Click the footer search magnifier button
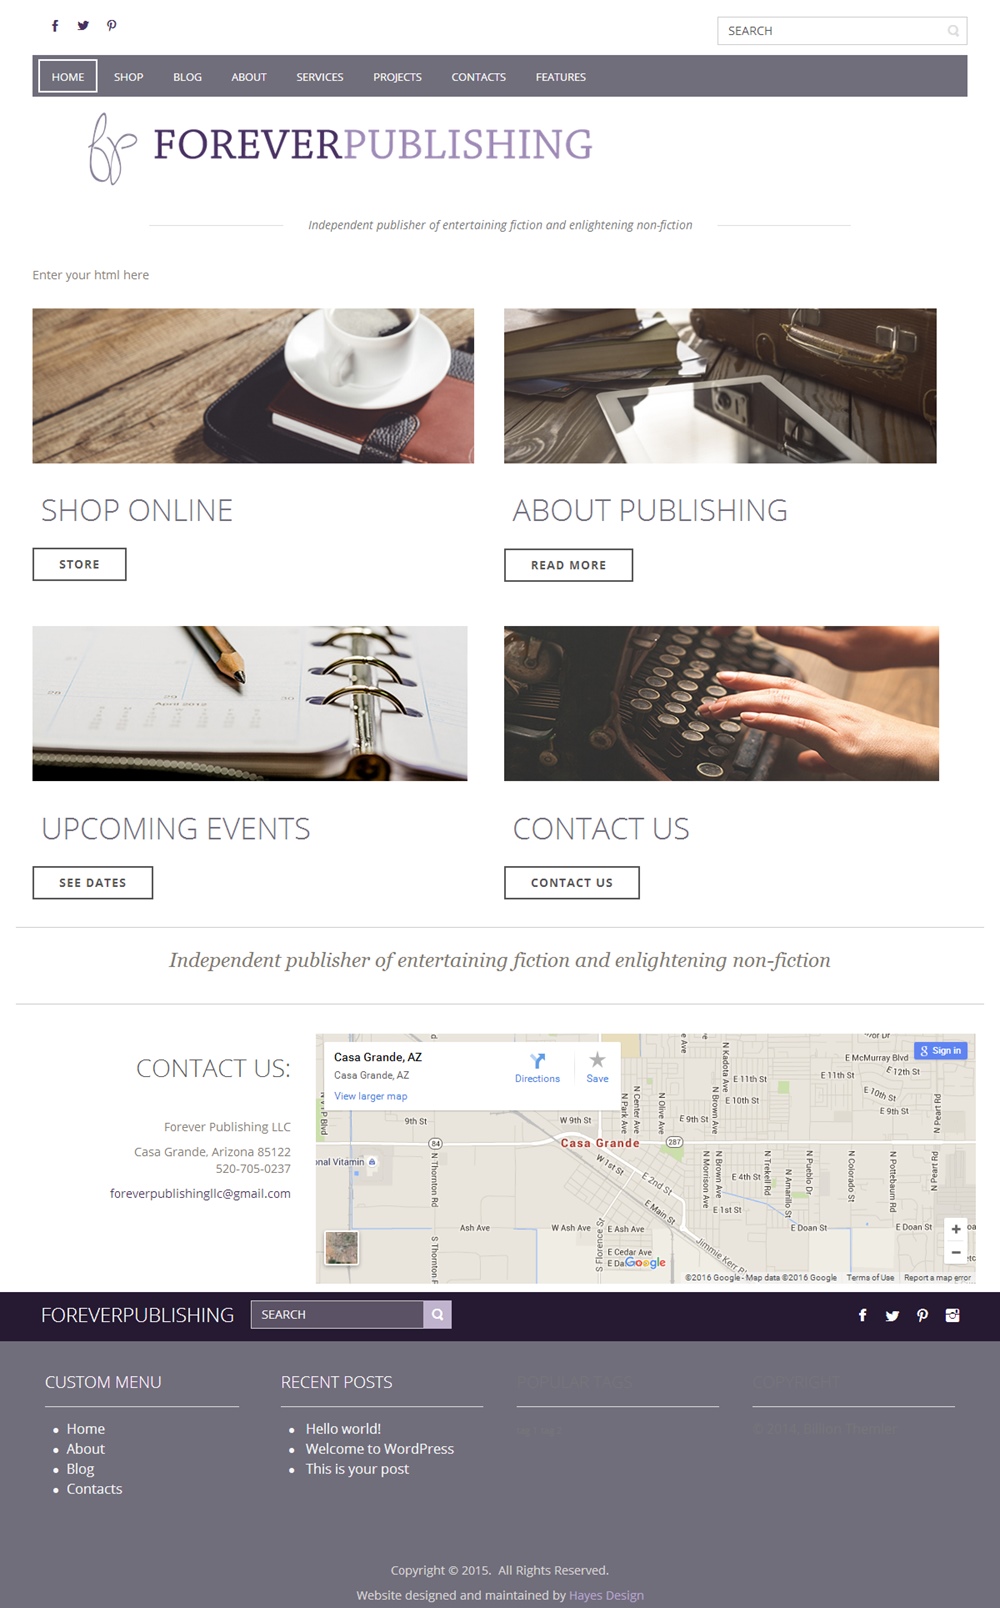Screen dimensions: 1000x1608 [x=437, y=1314]
